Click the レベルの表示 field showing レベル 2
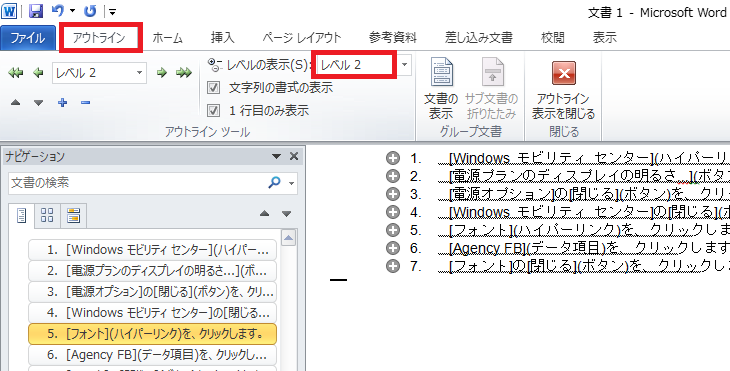The width and height of the screenshot is (730, 371). tap(356, 65)
